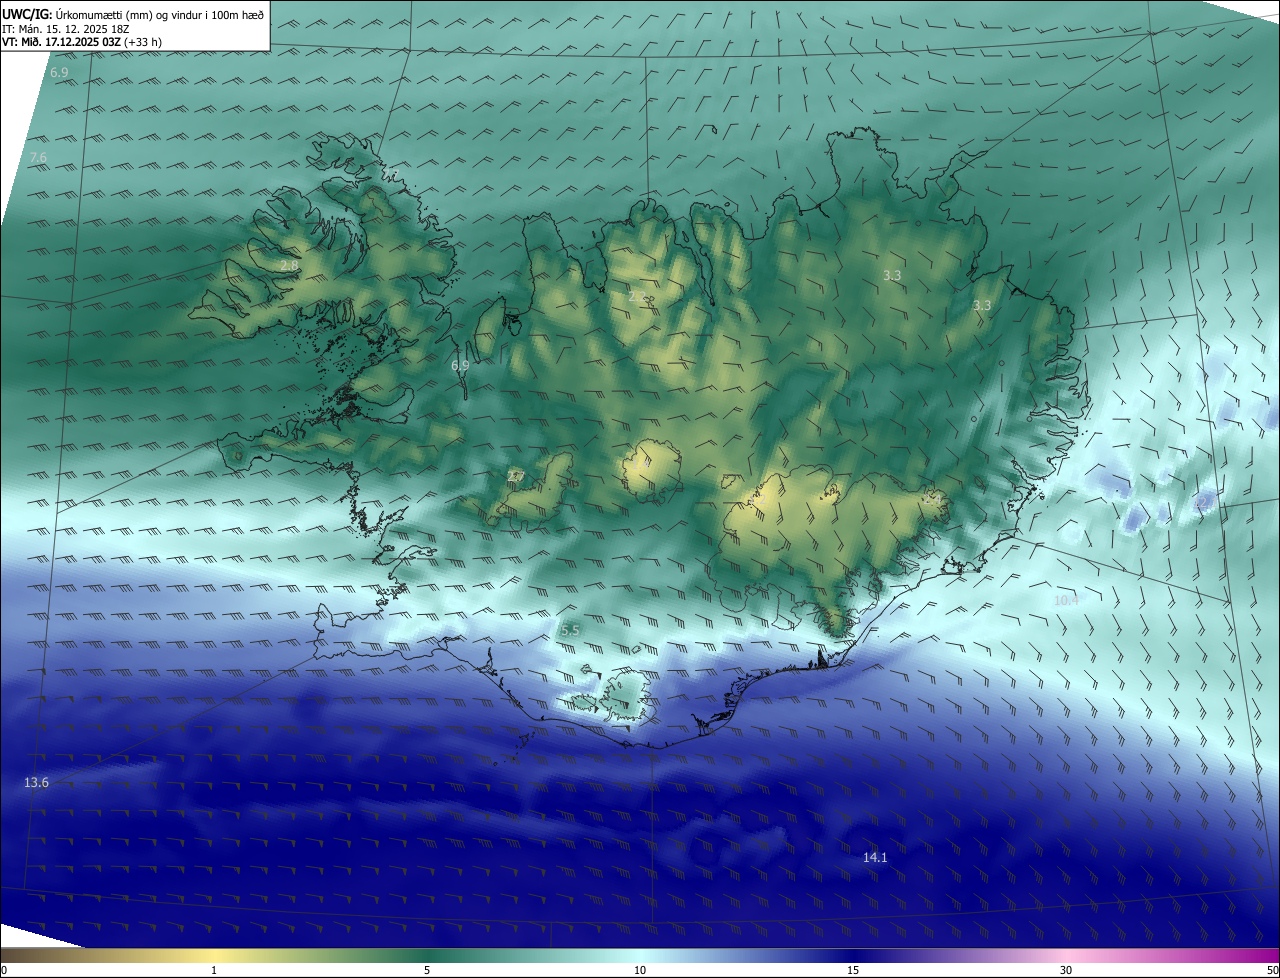The image size is (1280, 978).
Task: Click the '30' tick on the color scale
Action: pos(1066,970)
